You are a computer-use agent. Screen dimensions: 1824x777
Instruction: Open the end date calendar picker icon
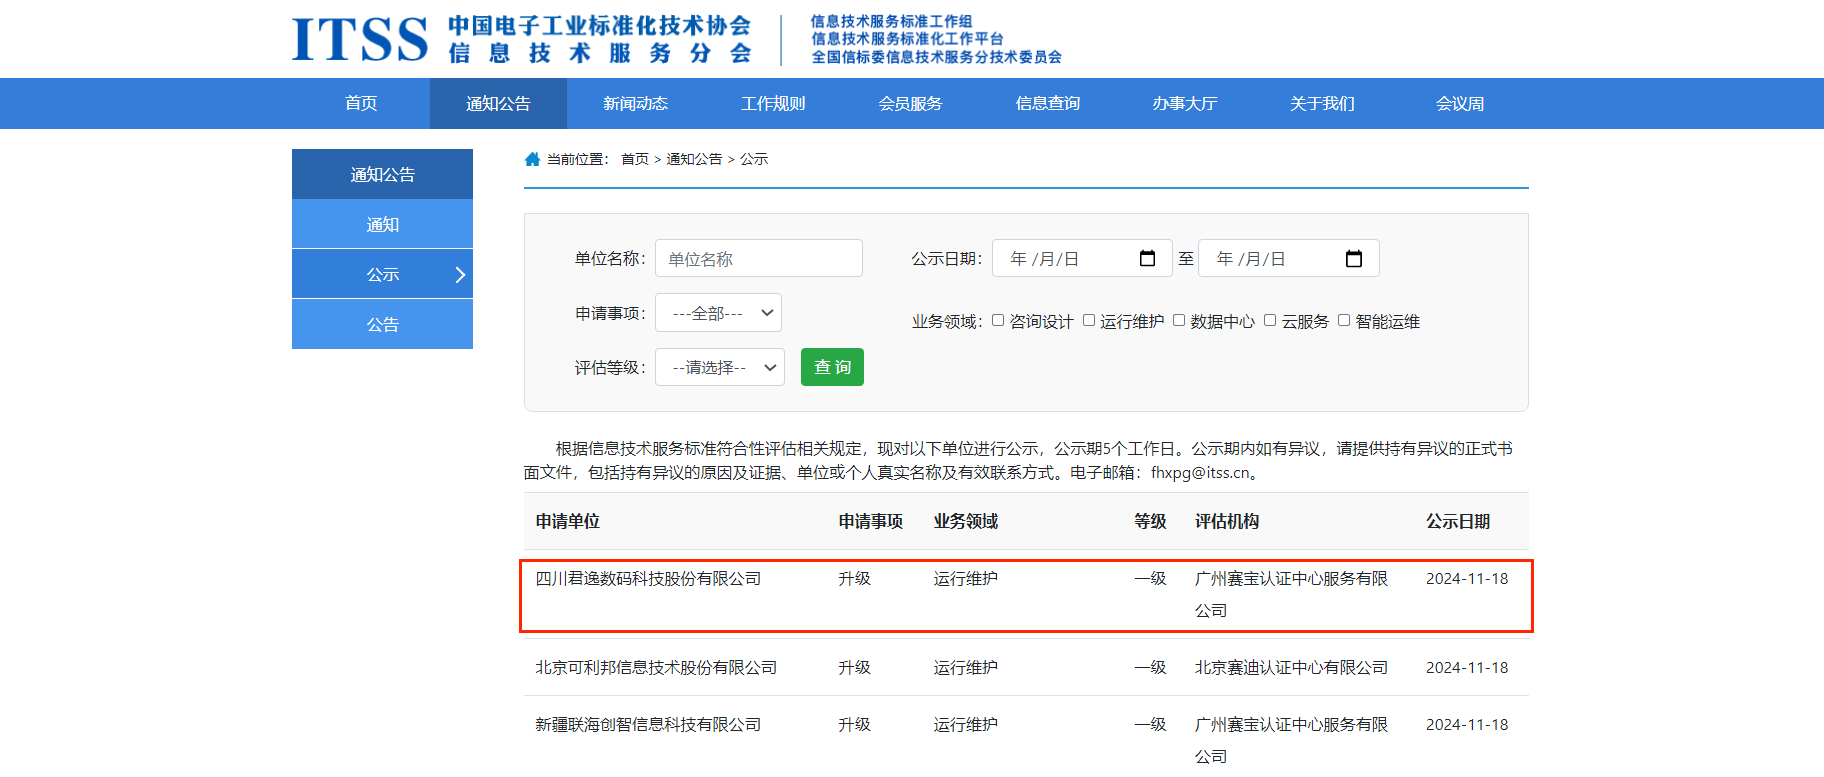[x=1353, y=259]
